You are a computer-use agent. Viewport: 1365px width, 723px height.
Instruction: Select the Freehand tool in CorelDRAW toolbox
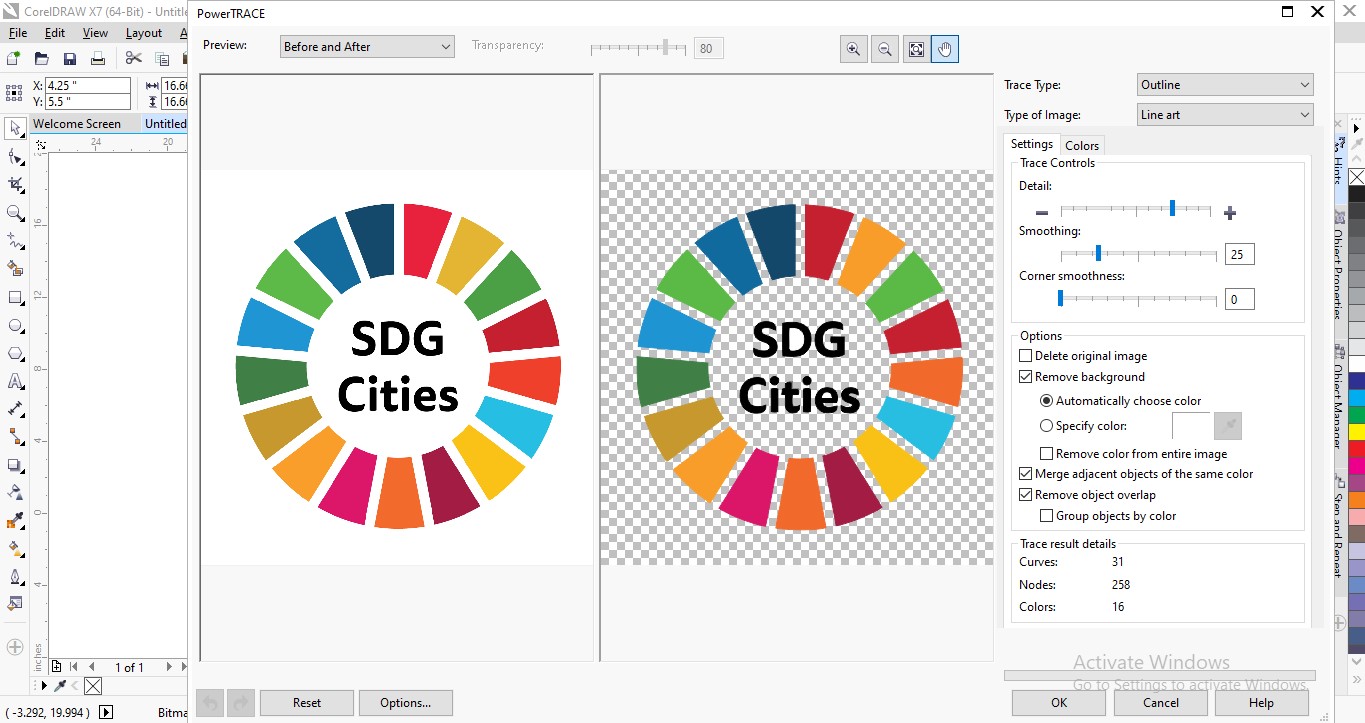[15, 241]
